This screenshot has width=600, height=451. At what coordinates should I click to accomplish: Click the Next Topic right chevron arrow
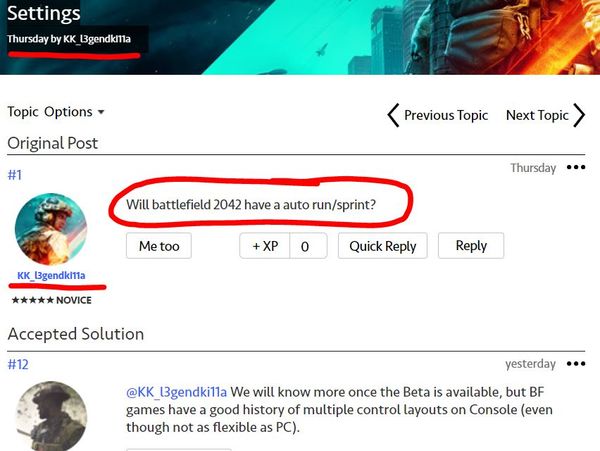[x=579, y=115]
